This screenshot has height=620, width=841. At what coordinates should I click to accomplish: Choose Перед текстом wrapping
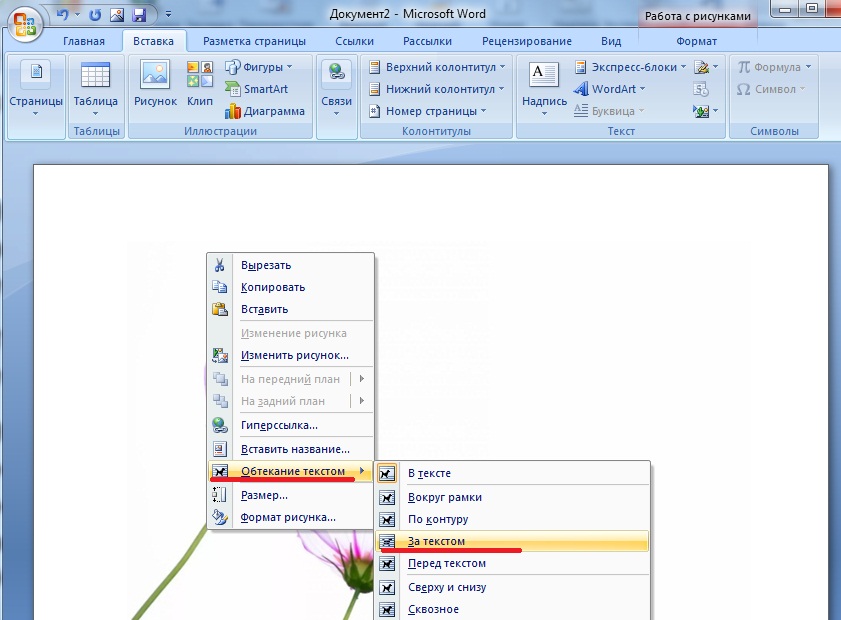pyautogui.click(x=512, y=563)
